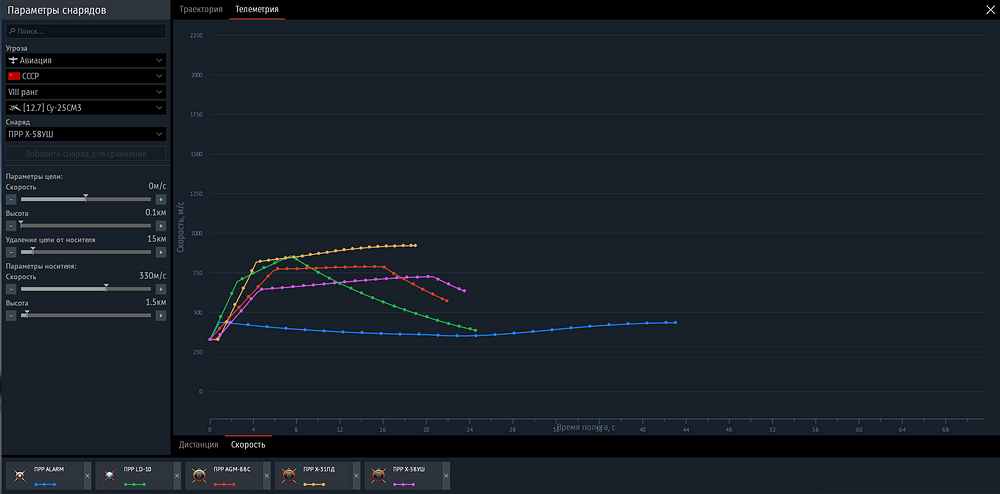Click the Время полета axis label
This screenshot has width=1000, height=494.
click(x=585, y=427)
